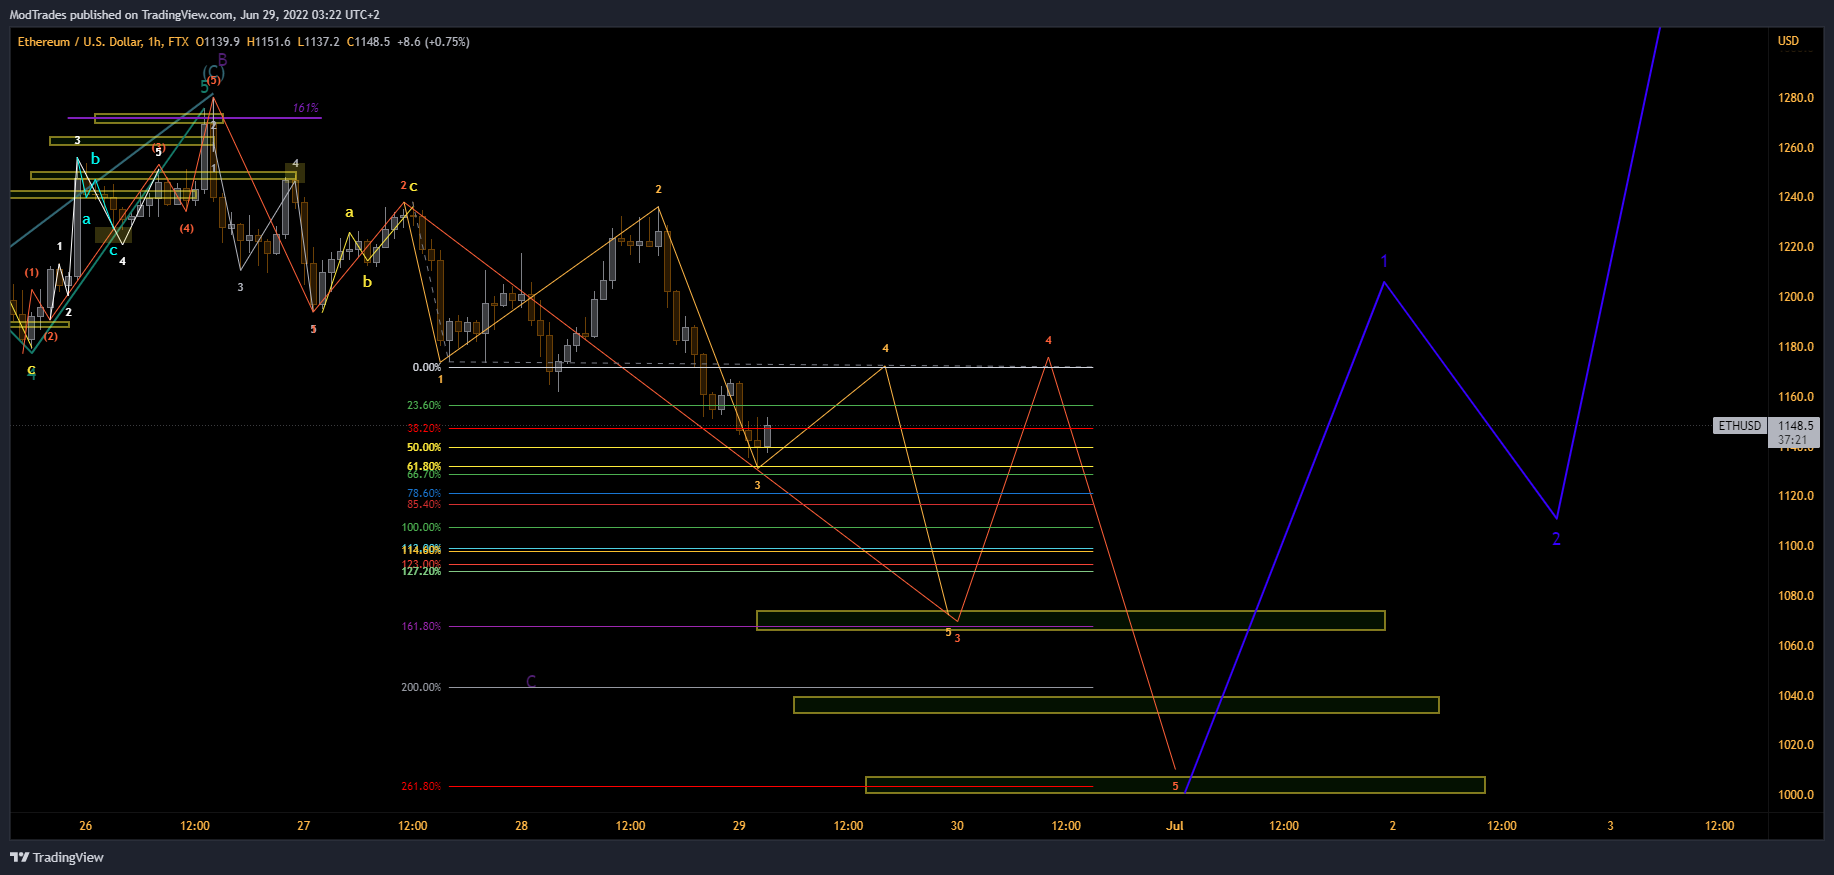1834x875 pixels.
Task: Click the 1200.0 price axis label
Action: [x=1796, y=297]
